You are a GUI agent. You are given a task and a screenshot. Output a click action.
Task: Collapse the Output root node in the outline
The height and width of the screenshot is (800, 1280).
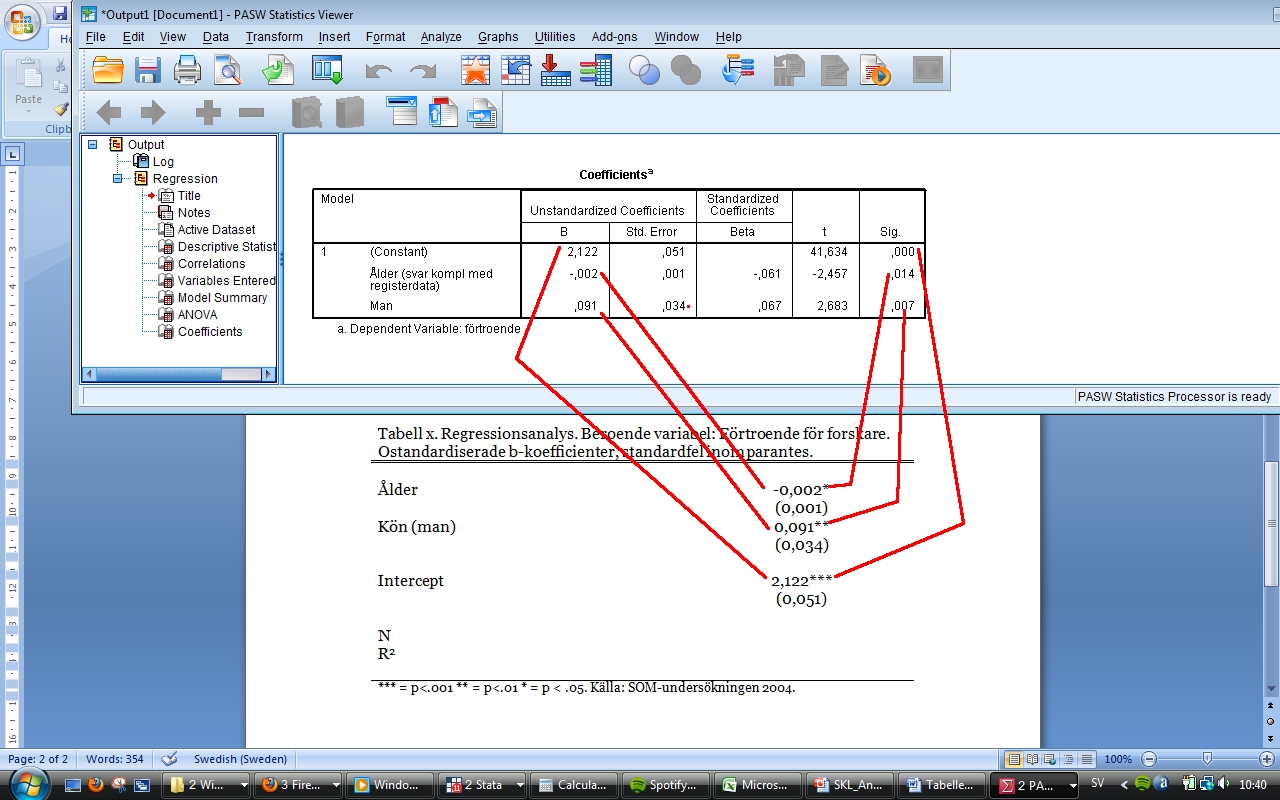(x=93, y=145)
